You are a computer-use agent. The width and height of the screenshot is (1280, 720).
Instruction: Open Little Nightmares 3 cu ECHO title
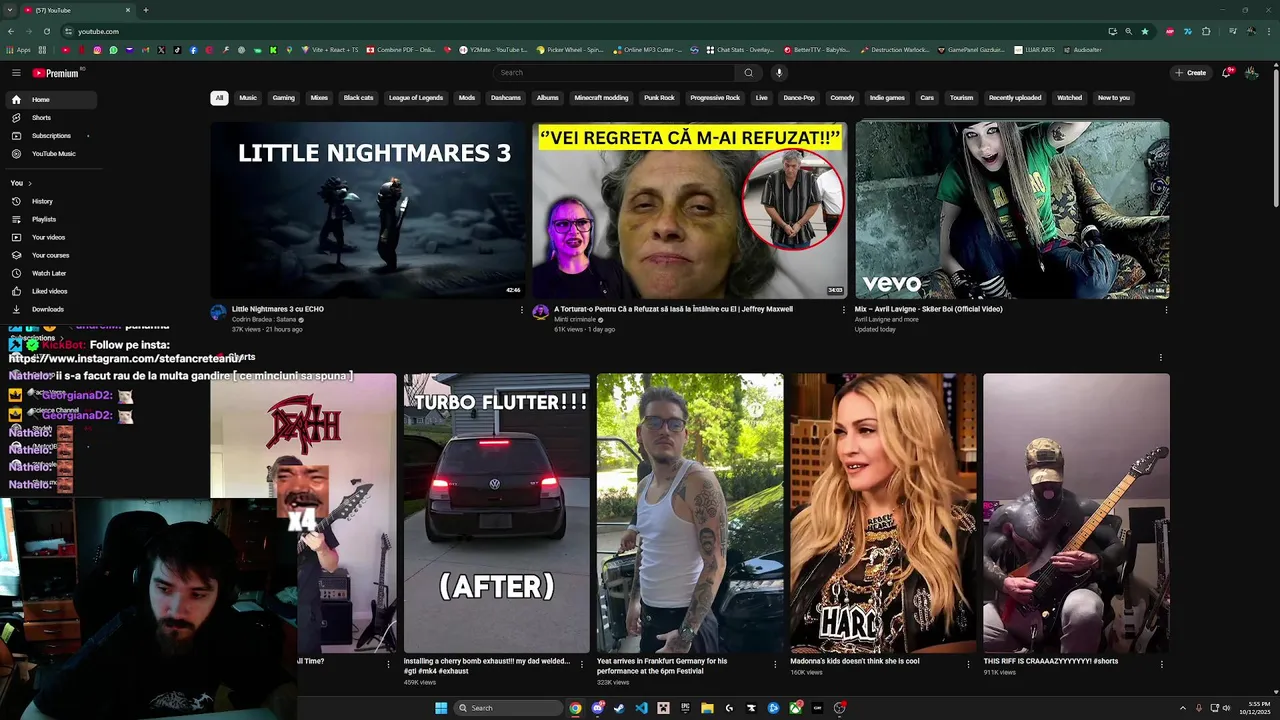pos(278,309)
